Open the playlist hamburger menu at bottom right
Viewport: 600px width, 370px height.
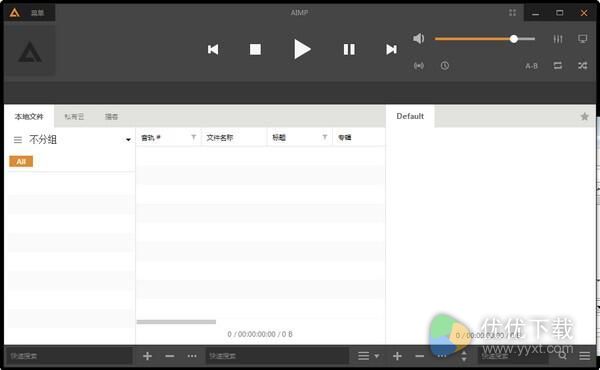point(584,356)
